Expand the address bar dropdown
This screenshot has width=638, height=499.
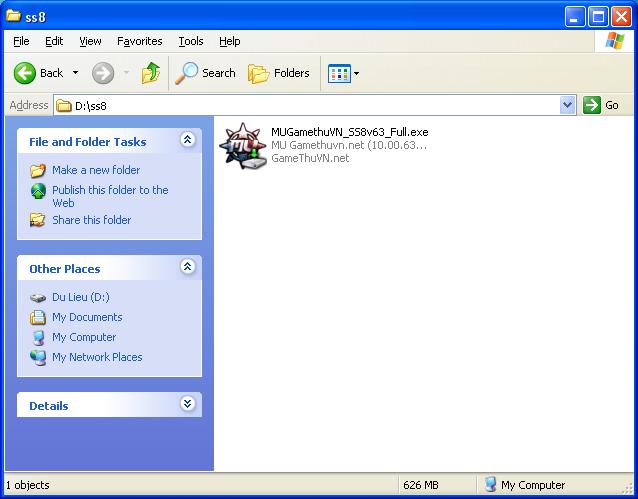(x=568, y=105)
